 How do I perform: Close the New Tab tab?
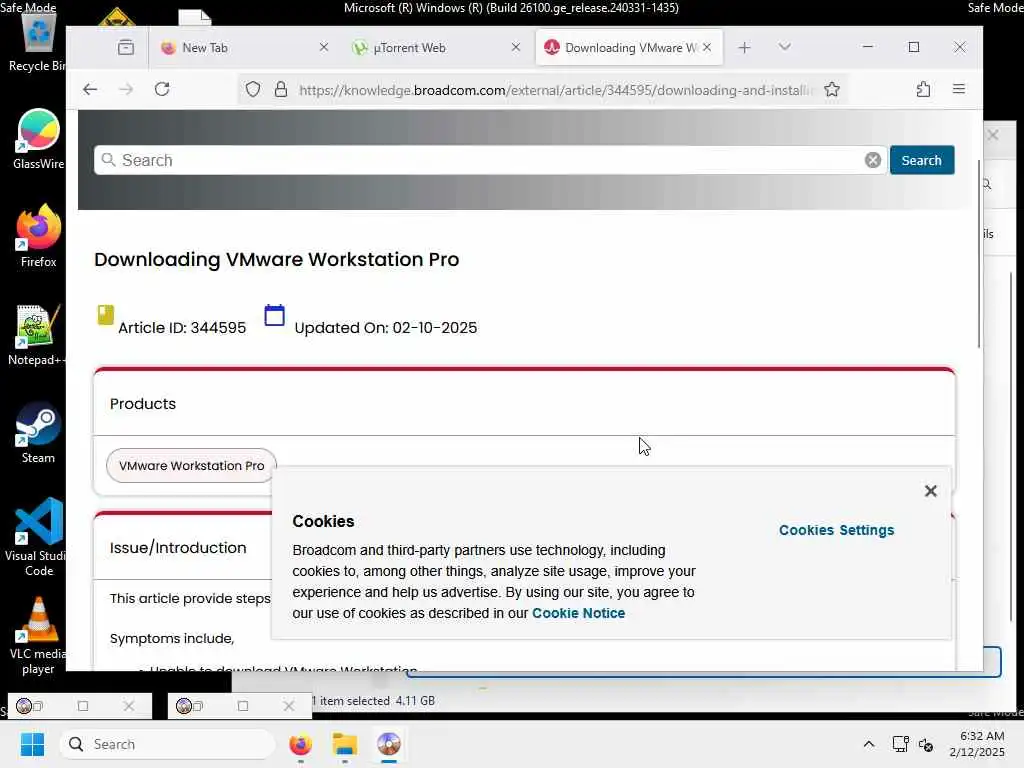(x=323, y=47)
